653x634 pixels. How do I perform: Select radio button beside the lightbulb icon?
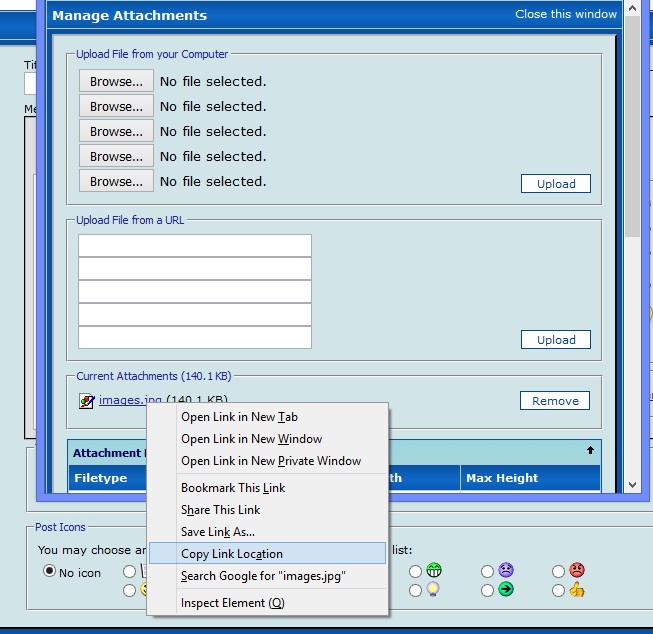pyautogui.click(x=415, y=590)
